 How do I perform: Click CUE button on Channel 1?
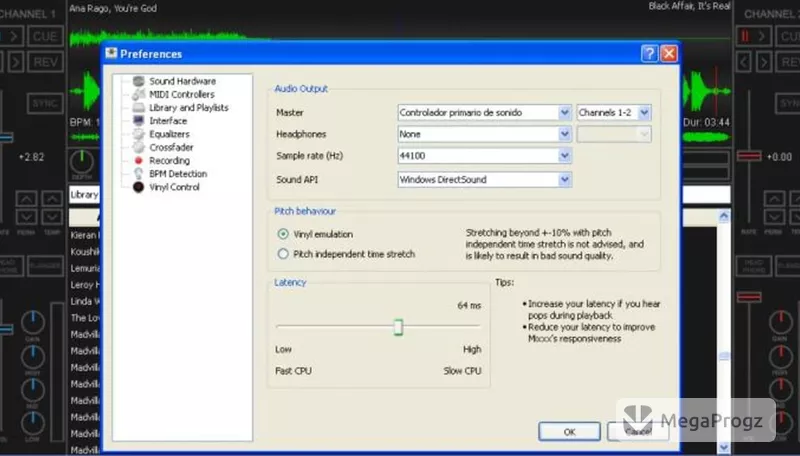tap(45, 36)
